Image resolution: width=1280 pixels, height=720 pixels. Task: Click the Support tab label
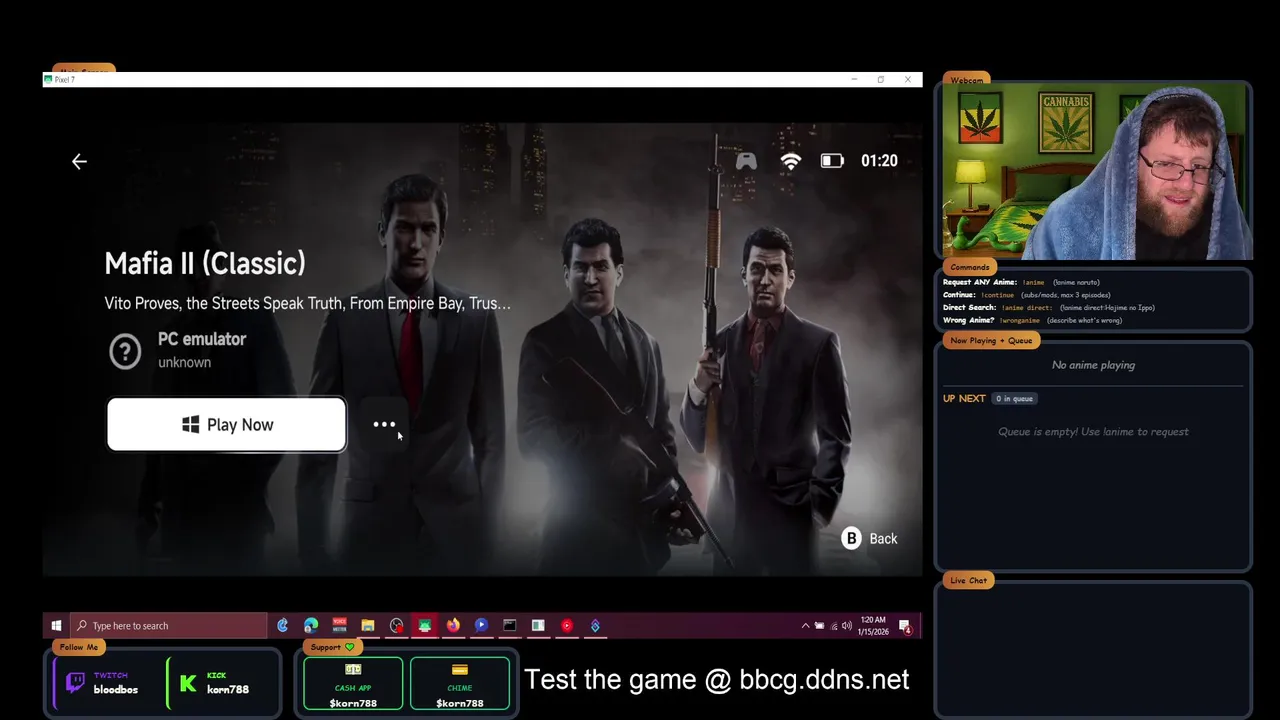(332, 647)
